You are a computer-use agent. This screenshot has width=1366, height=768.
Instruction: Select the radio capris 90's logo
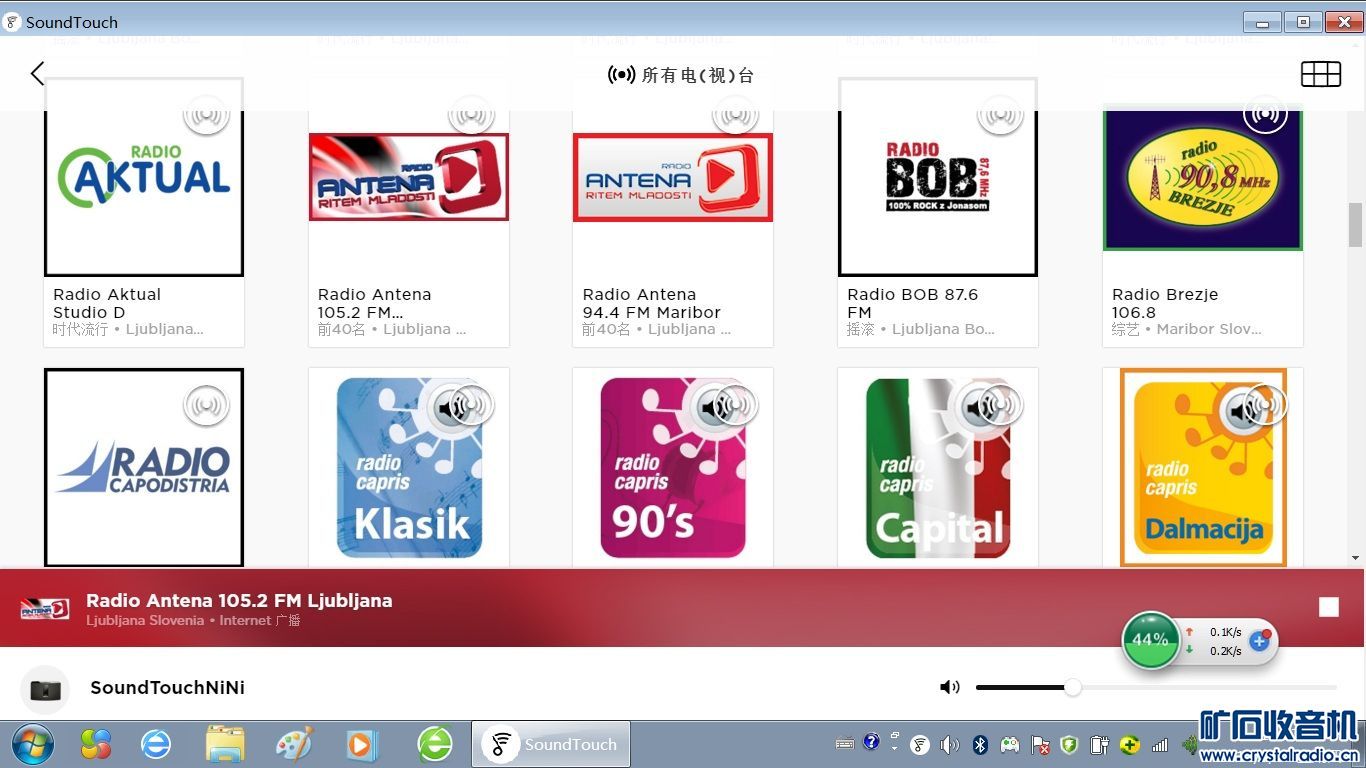[673, 467]
